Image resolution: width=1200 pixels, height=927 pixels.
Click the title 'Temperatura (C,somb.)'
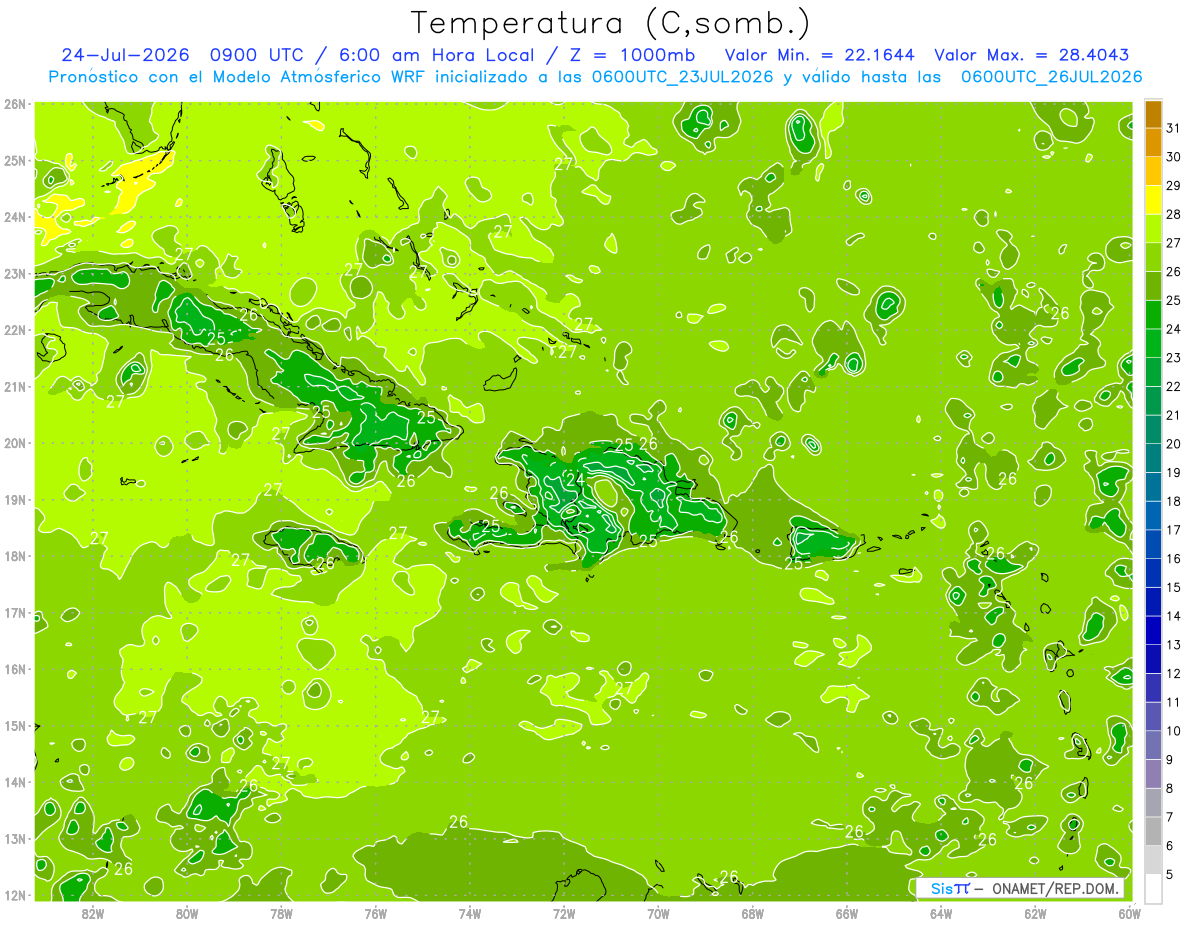click(x=611, y=23)
